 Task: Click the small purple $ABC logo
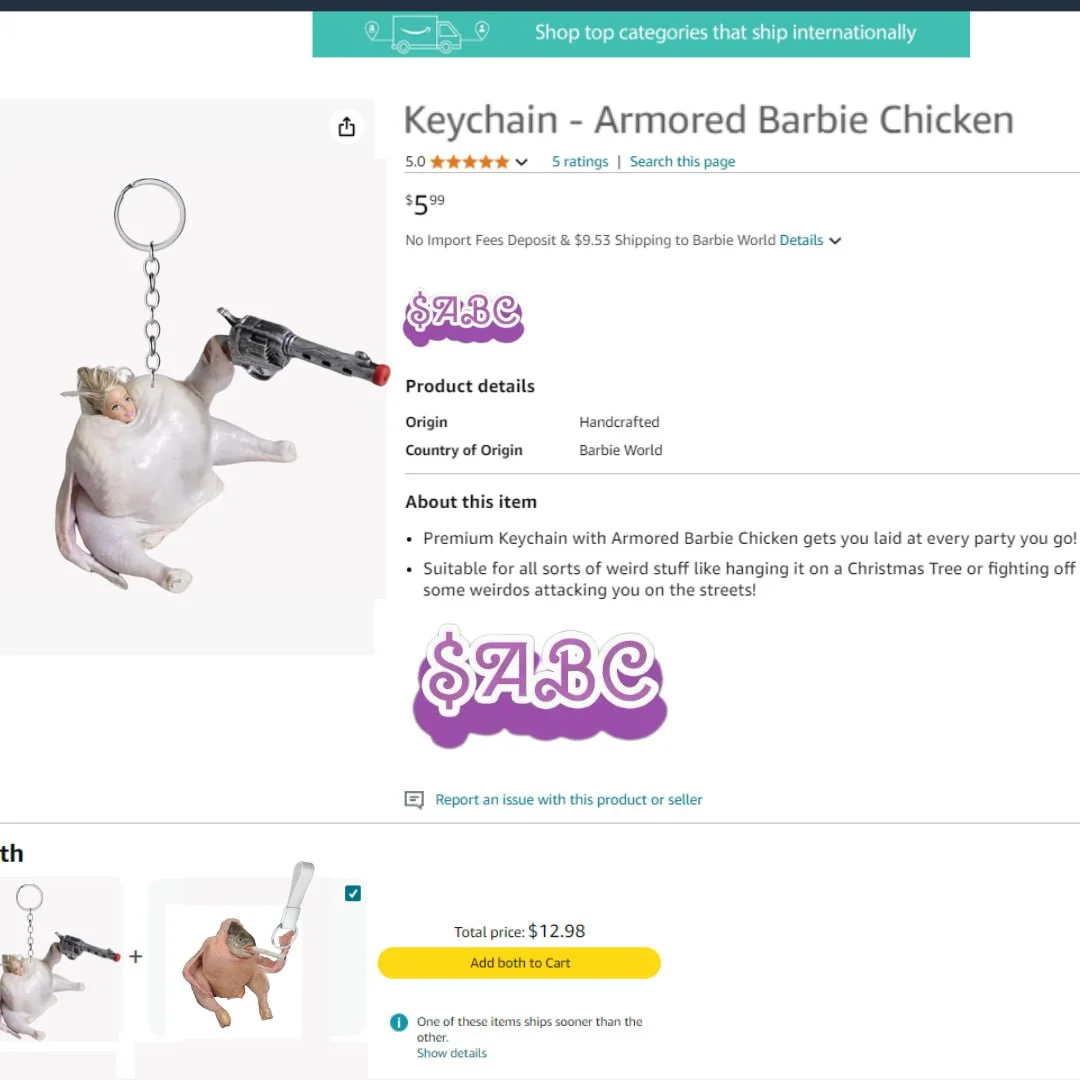click(x=464, y=318)
